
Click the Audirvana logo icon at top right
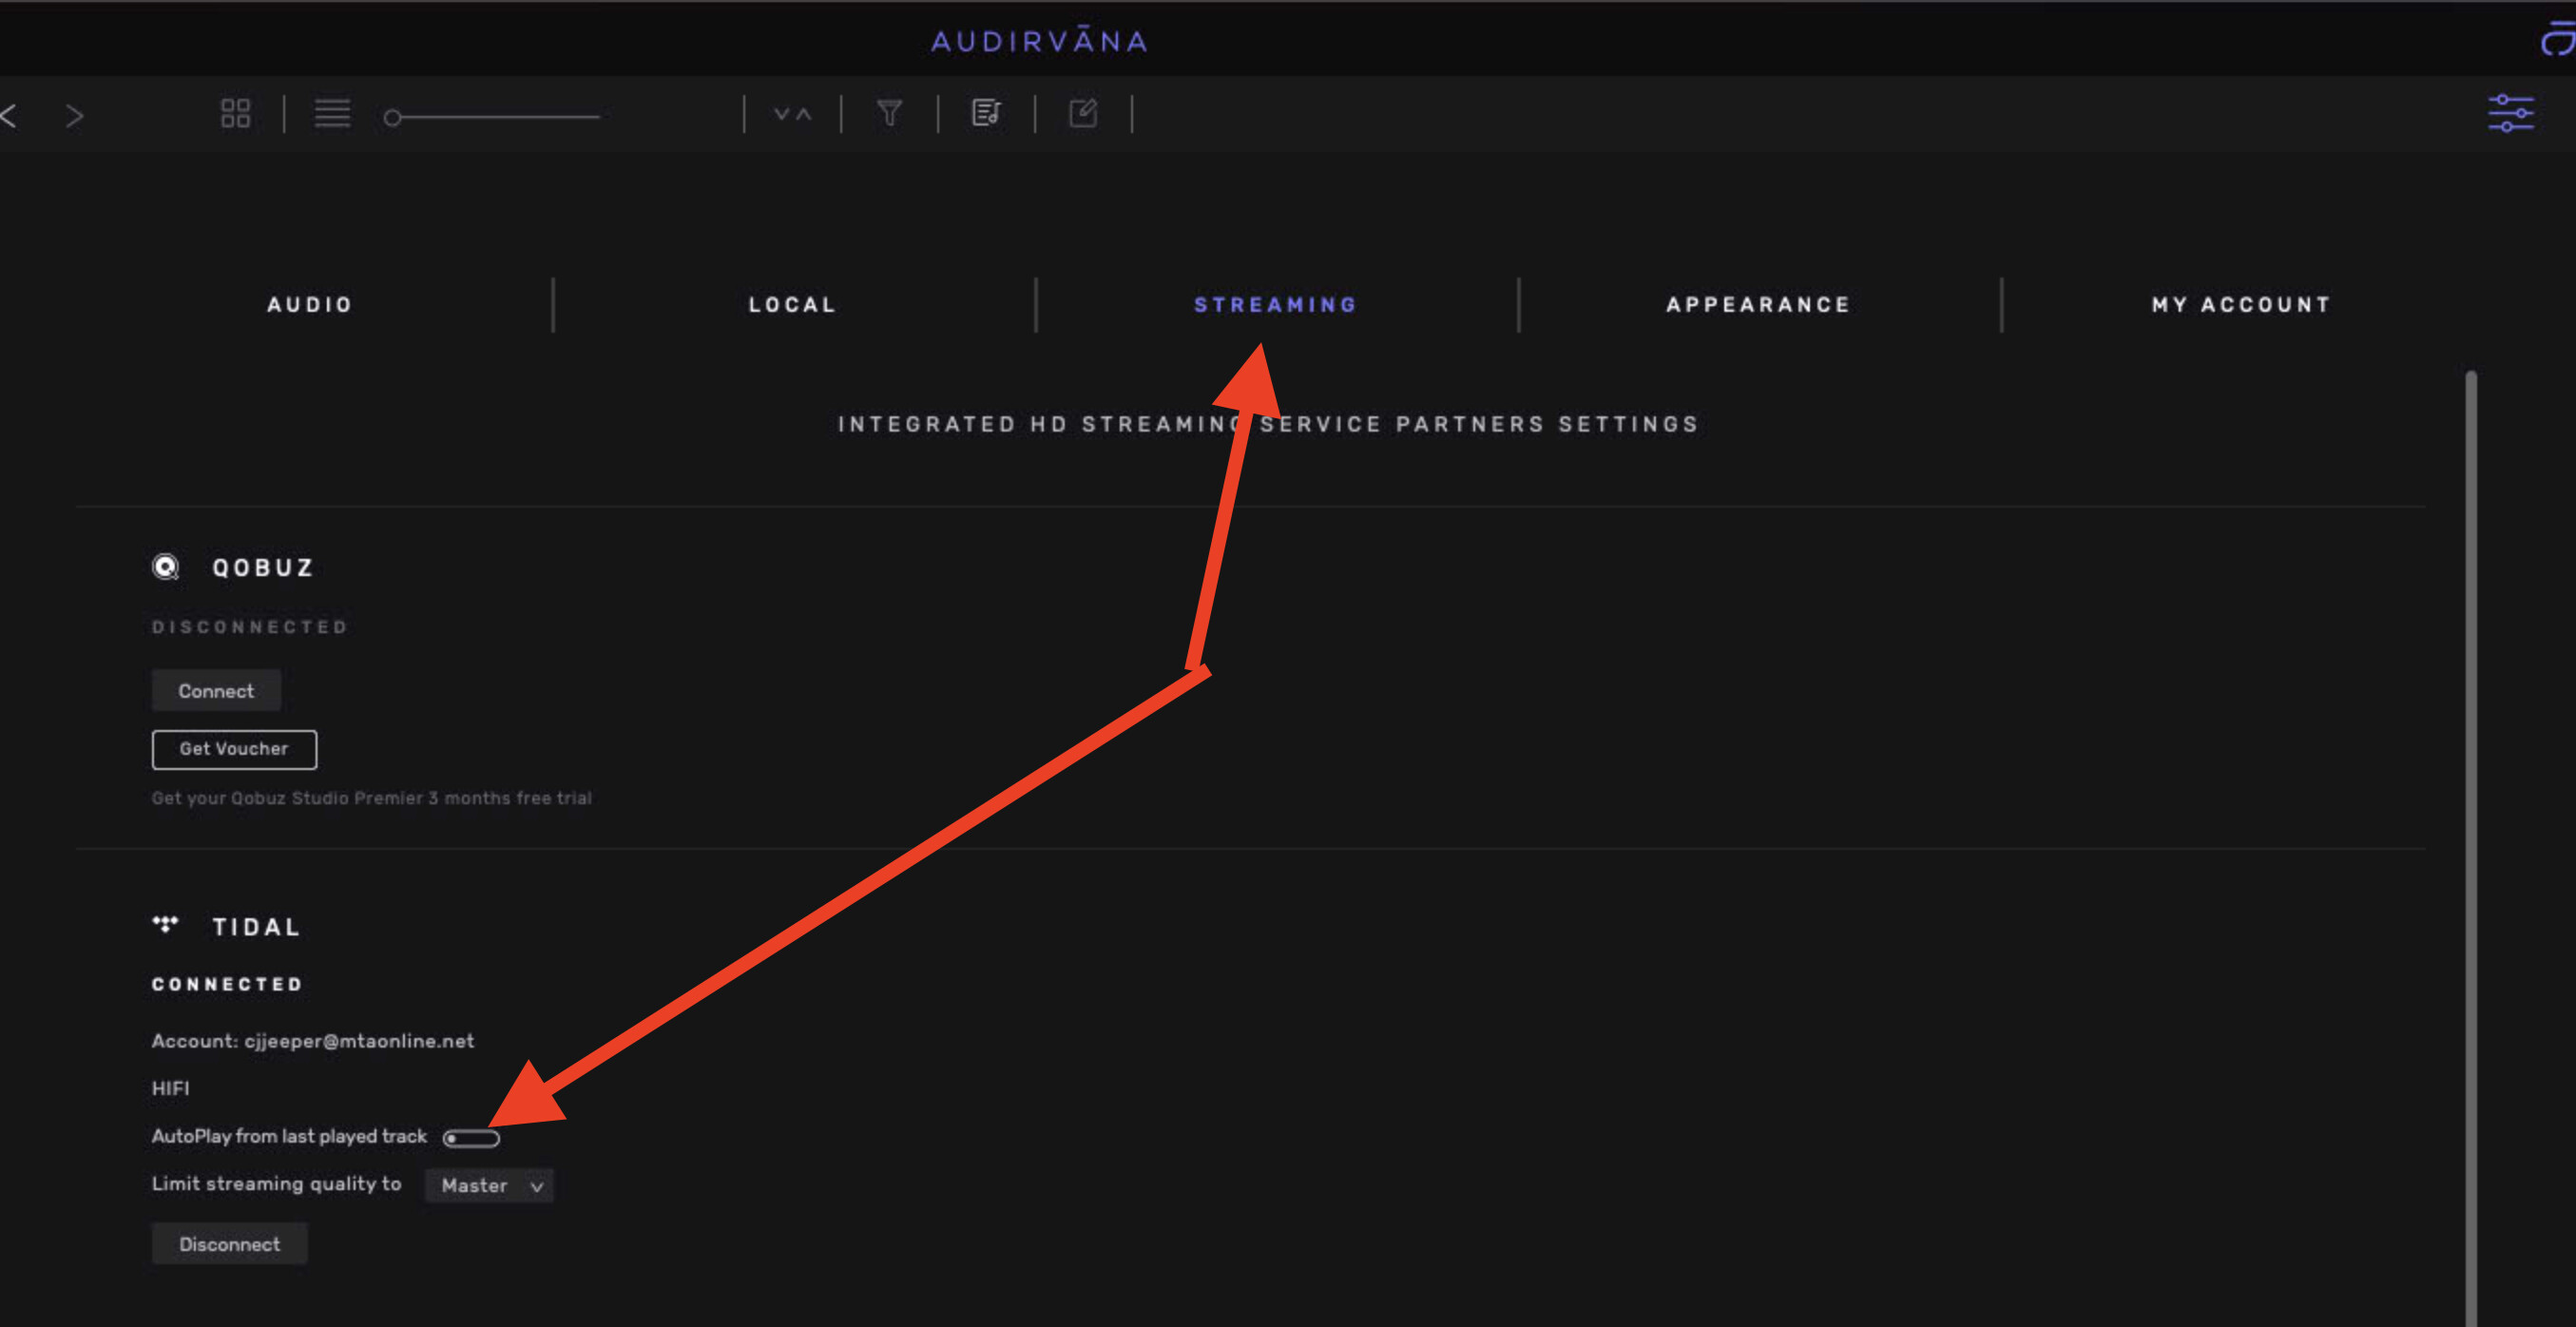tap(2558, 38)
